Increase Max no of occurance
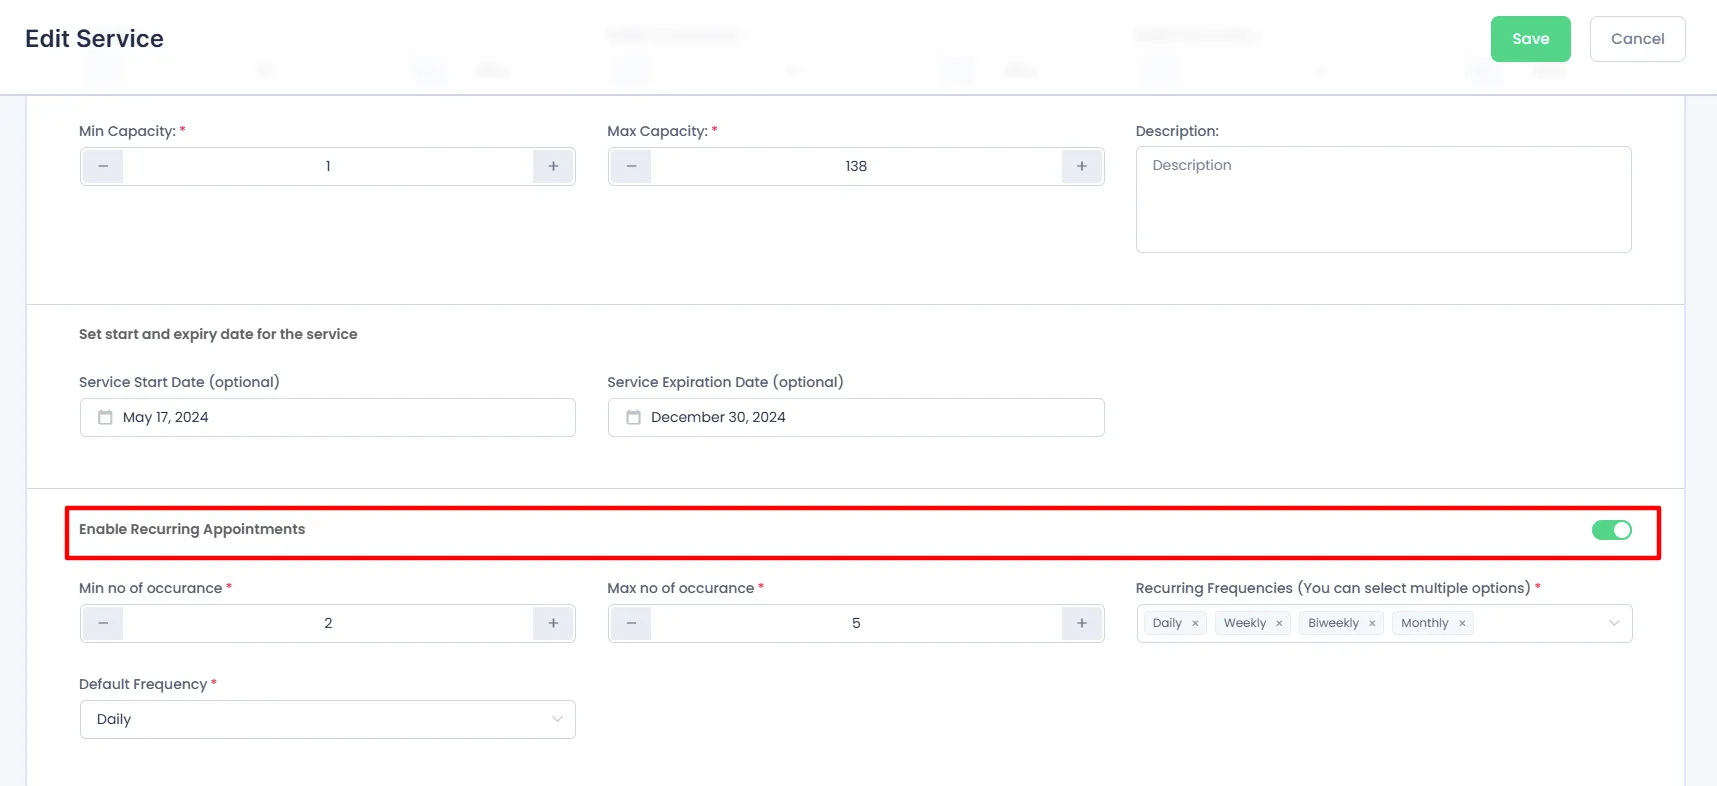The image size is (1717, 786). (1081, 623)
